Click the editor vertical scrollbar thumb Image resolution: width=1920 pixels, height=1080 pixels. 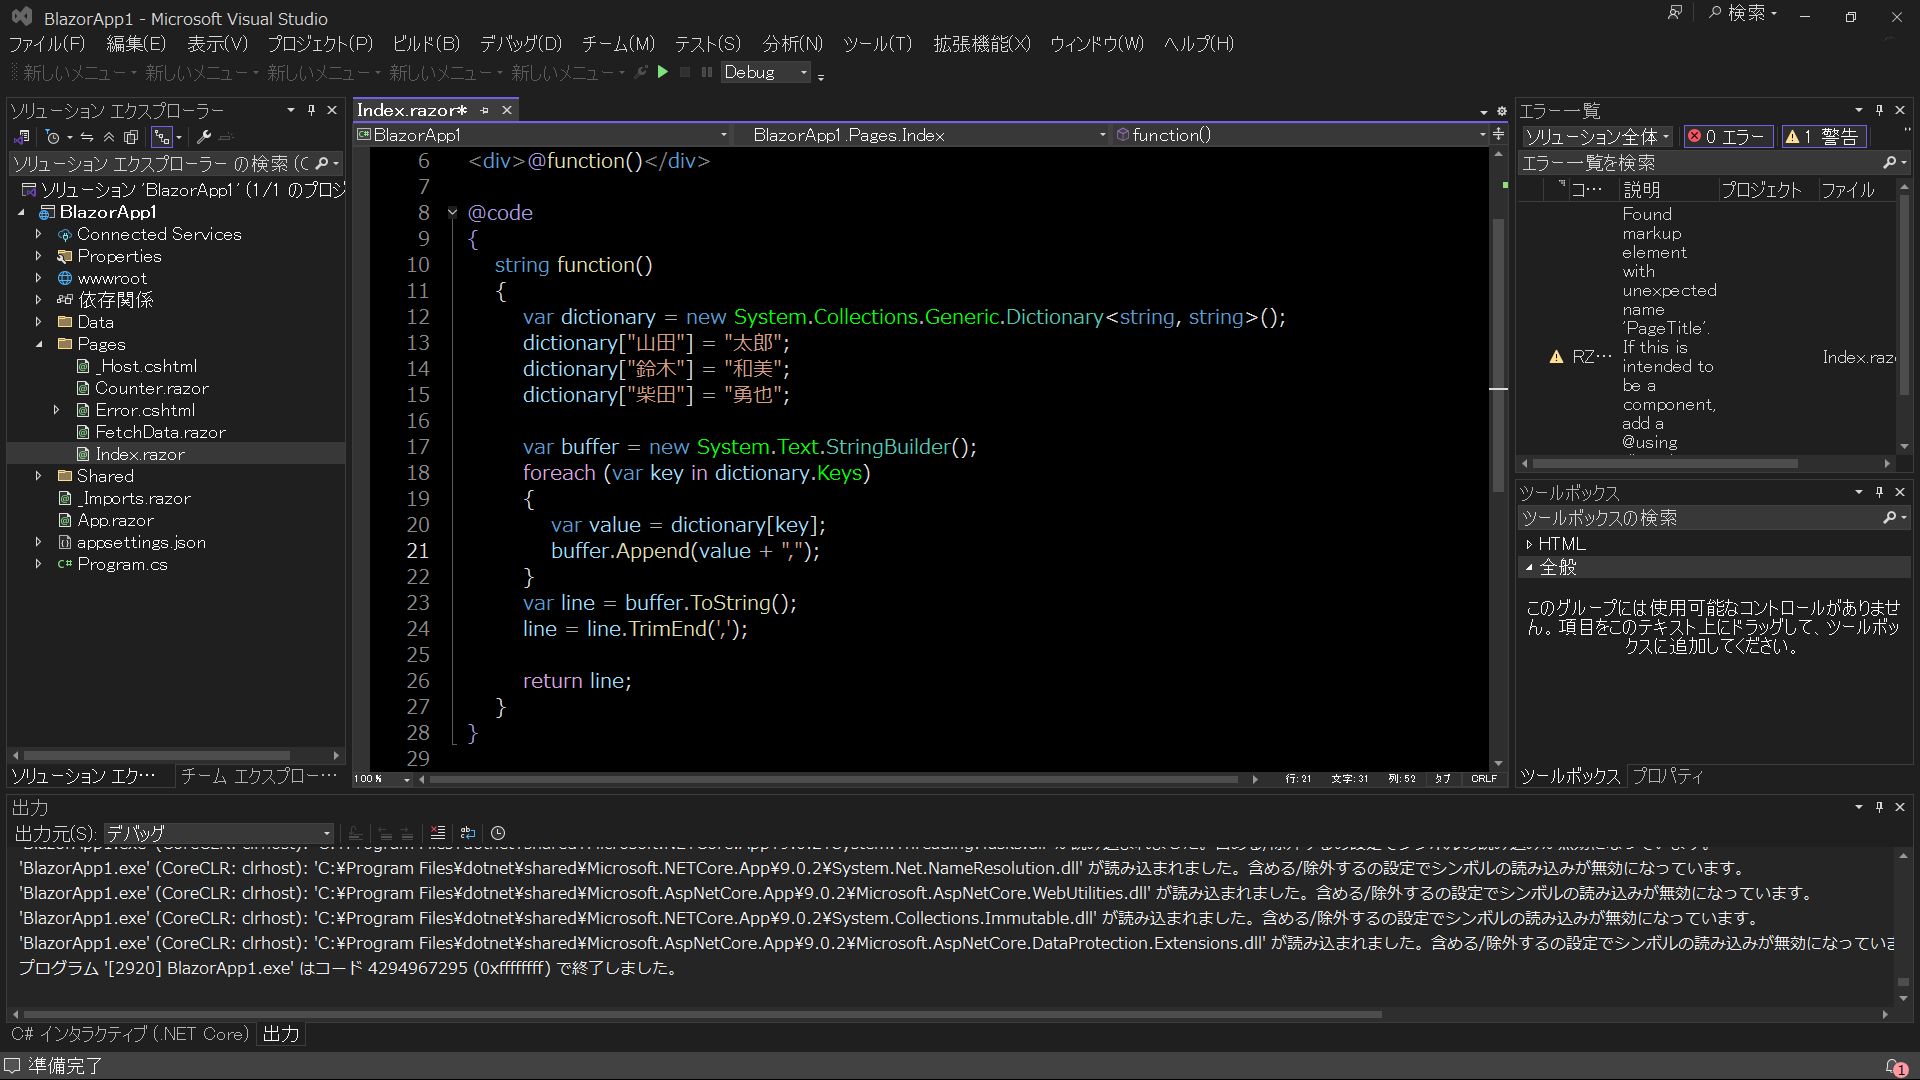pos(1498,355)
